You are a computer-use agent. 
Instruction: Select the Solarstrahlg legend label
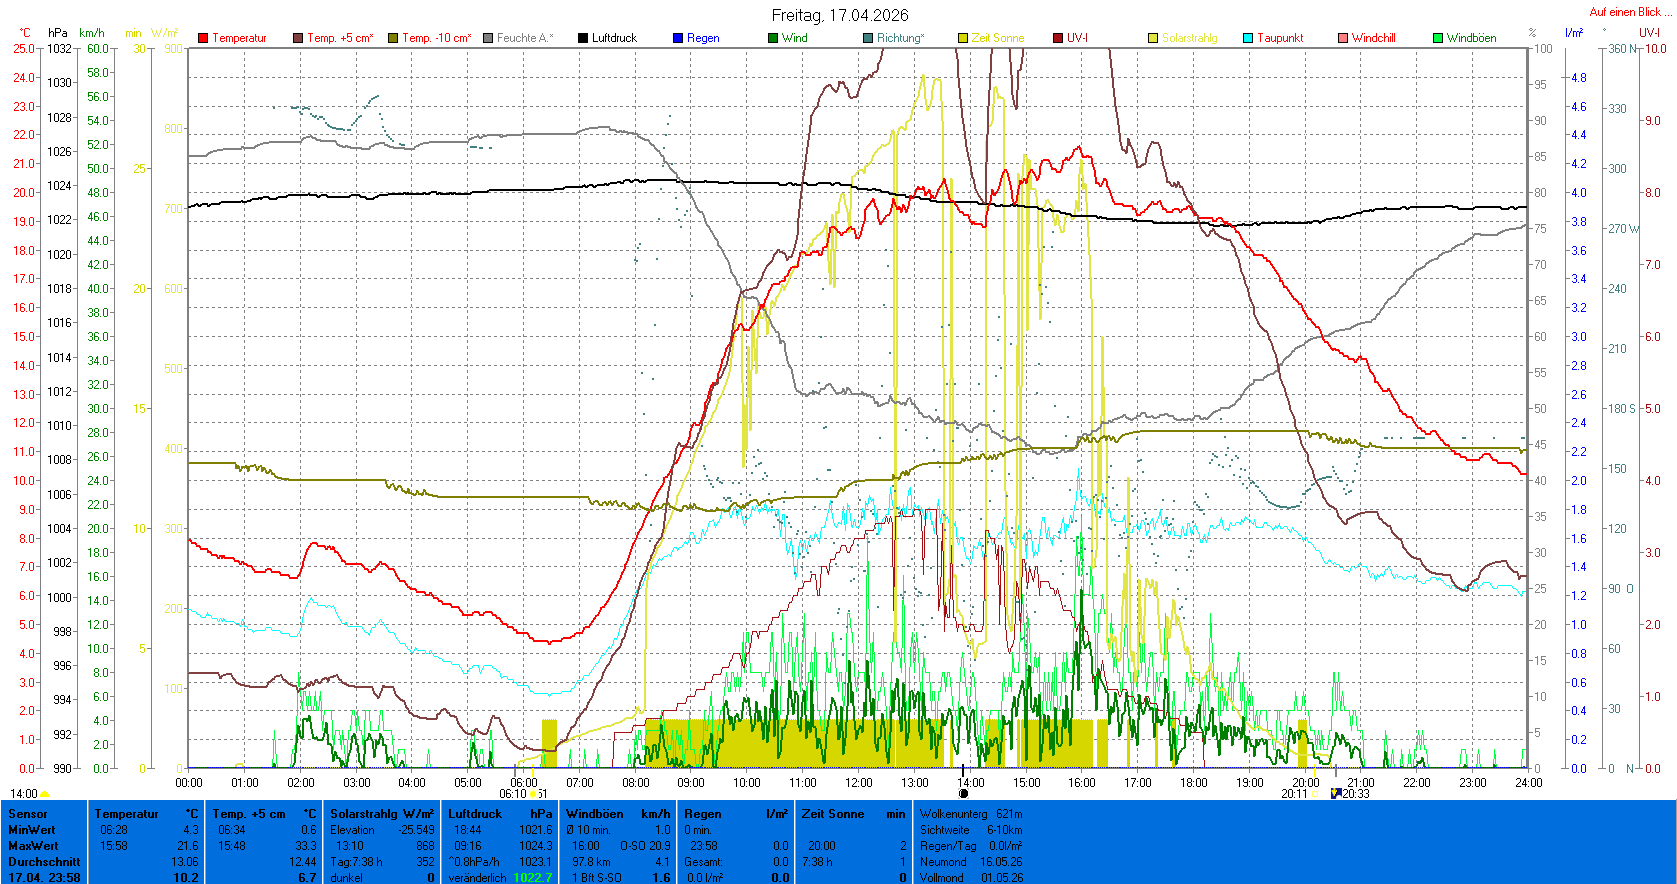1189,38
